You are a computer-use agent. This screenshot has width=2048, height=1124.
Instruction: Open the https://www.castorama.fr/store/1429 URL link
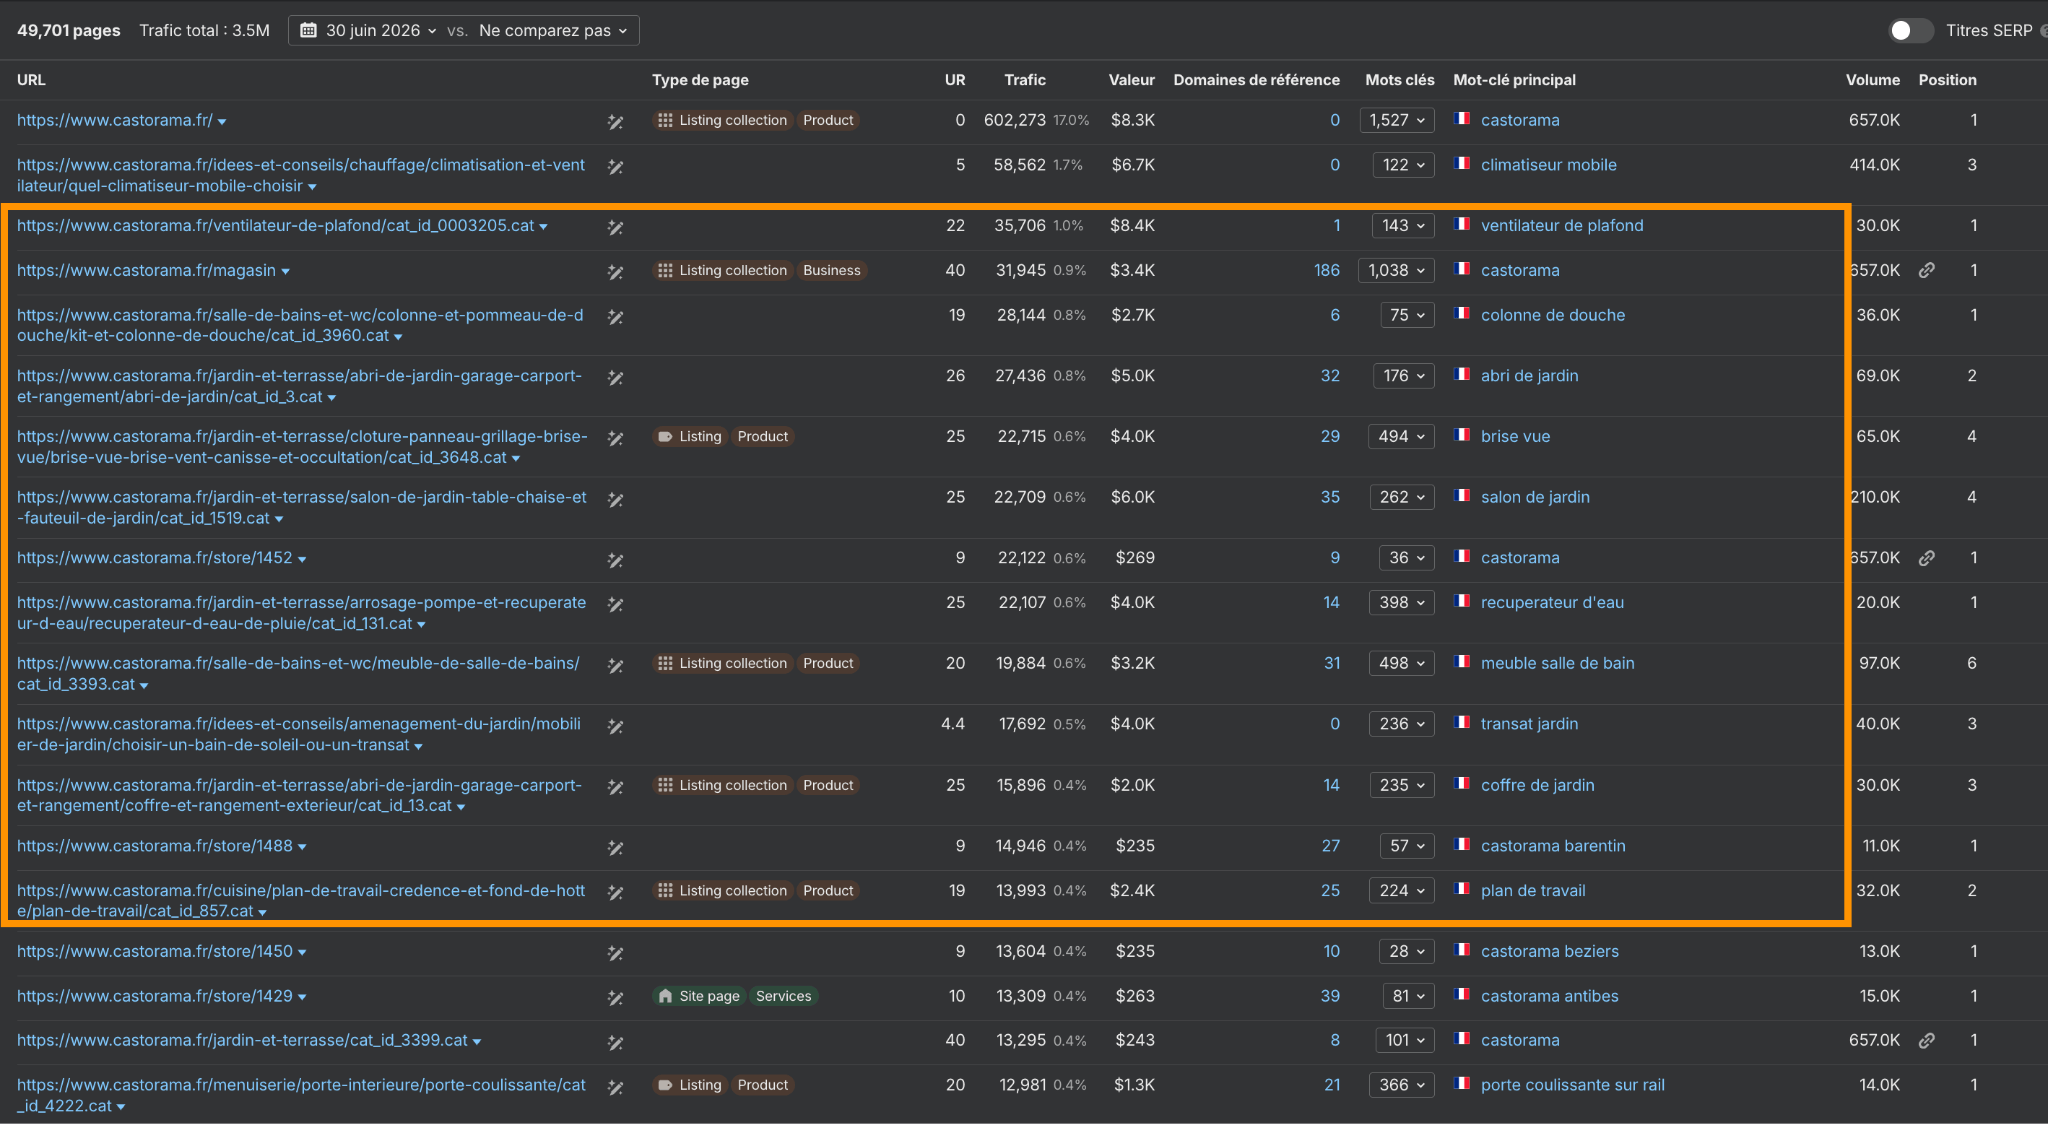click(155, 996)
